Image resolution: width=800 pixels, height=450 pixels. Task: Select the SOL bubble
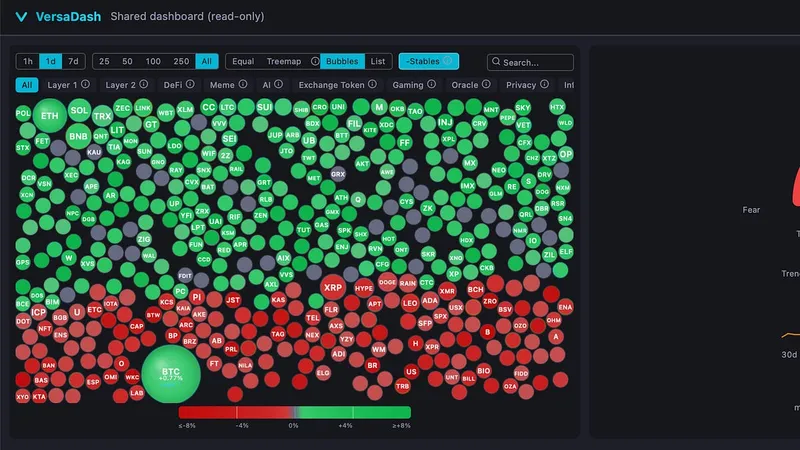point(79,110)
